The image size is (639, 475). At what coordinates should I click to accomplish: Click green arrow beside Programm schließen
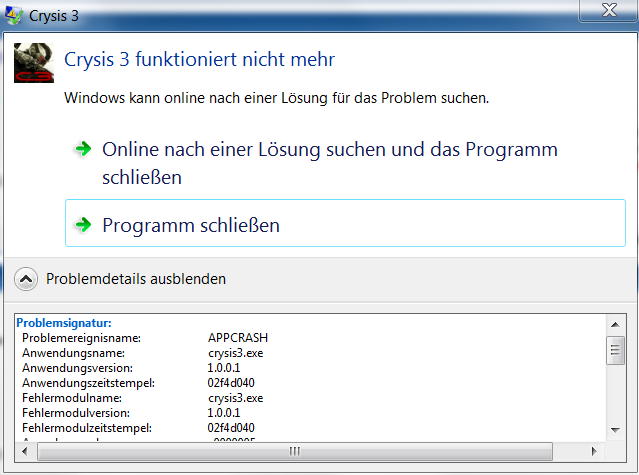[83, 224]
